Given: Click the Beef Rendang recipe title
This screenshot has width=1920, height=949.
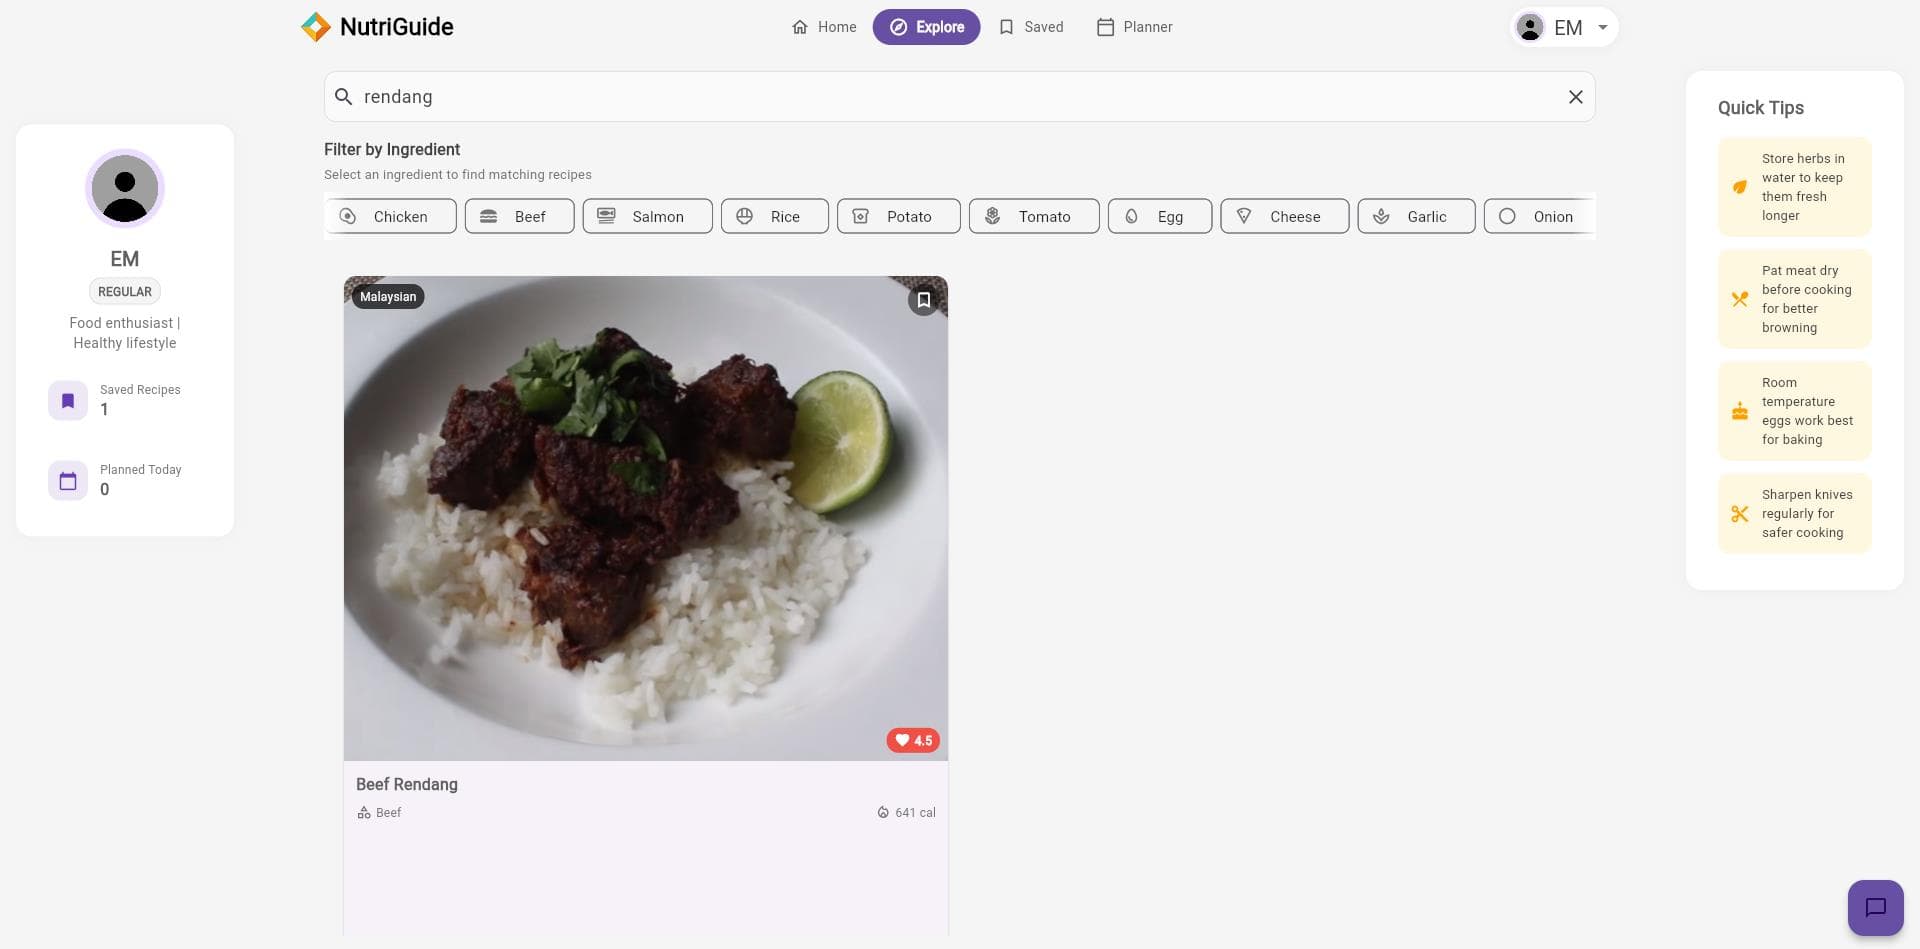Looking at the screenshot, I should [406, 784].
